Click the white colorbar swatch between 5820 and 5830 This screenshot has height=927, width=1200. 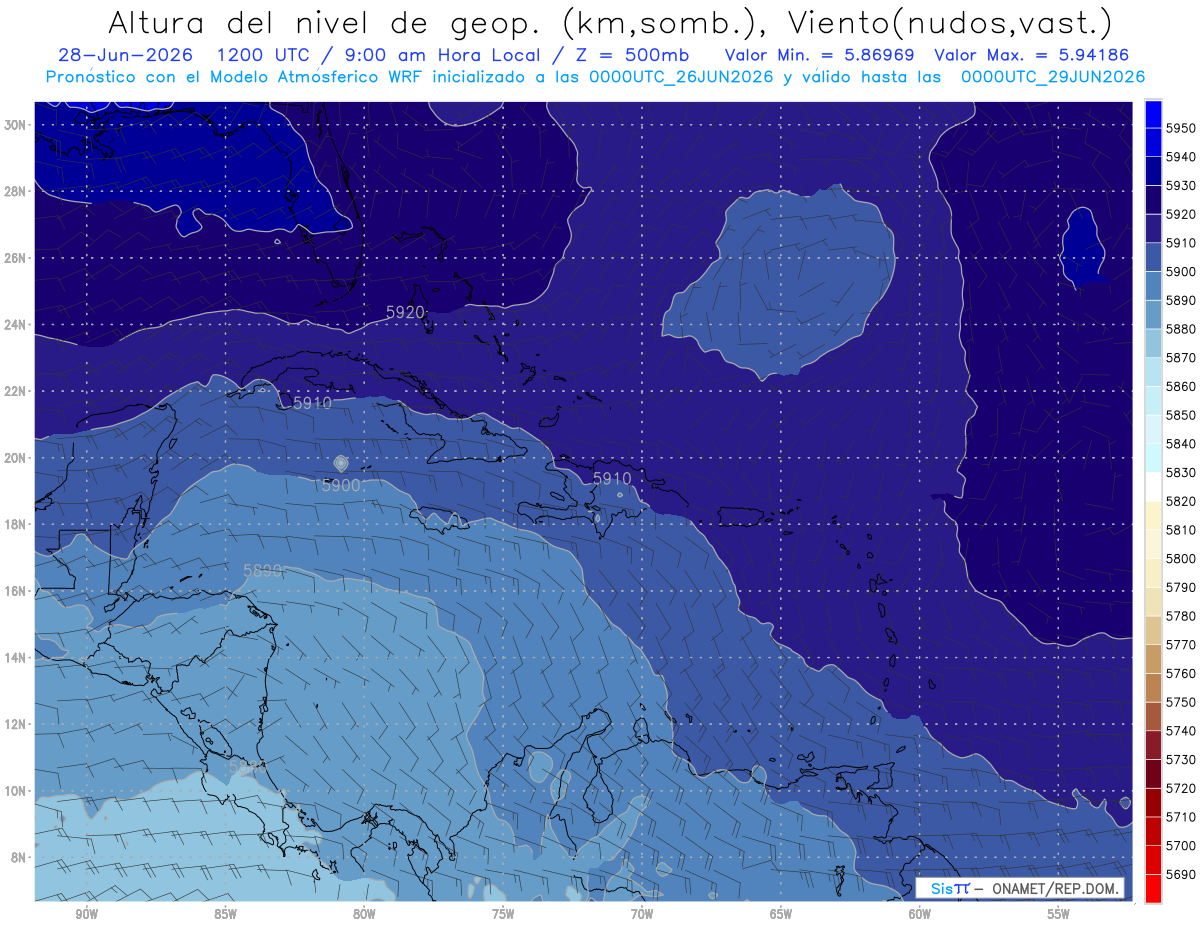pyautogui.click(x=1153, y=487)
